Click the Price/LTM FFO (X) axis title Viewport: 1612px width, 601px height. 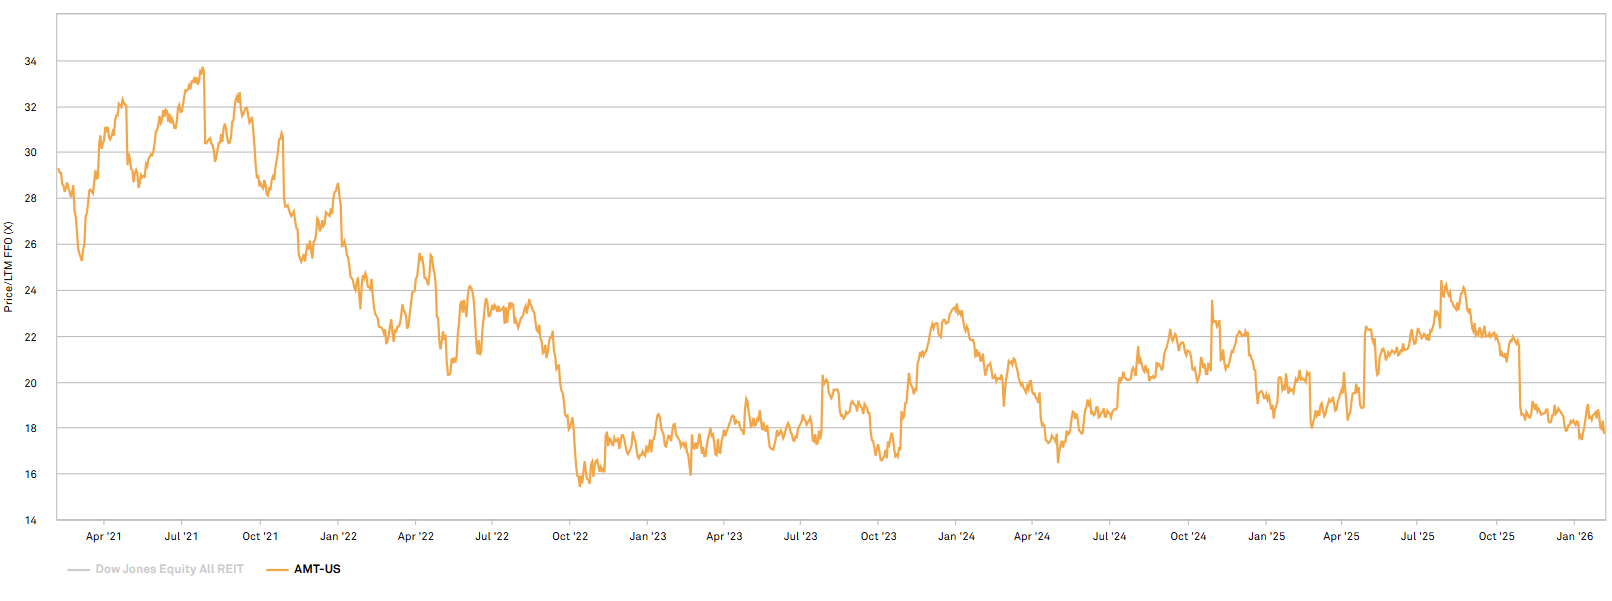point(9,267)
